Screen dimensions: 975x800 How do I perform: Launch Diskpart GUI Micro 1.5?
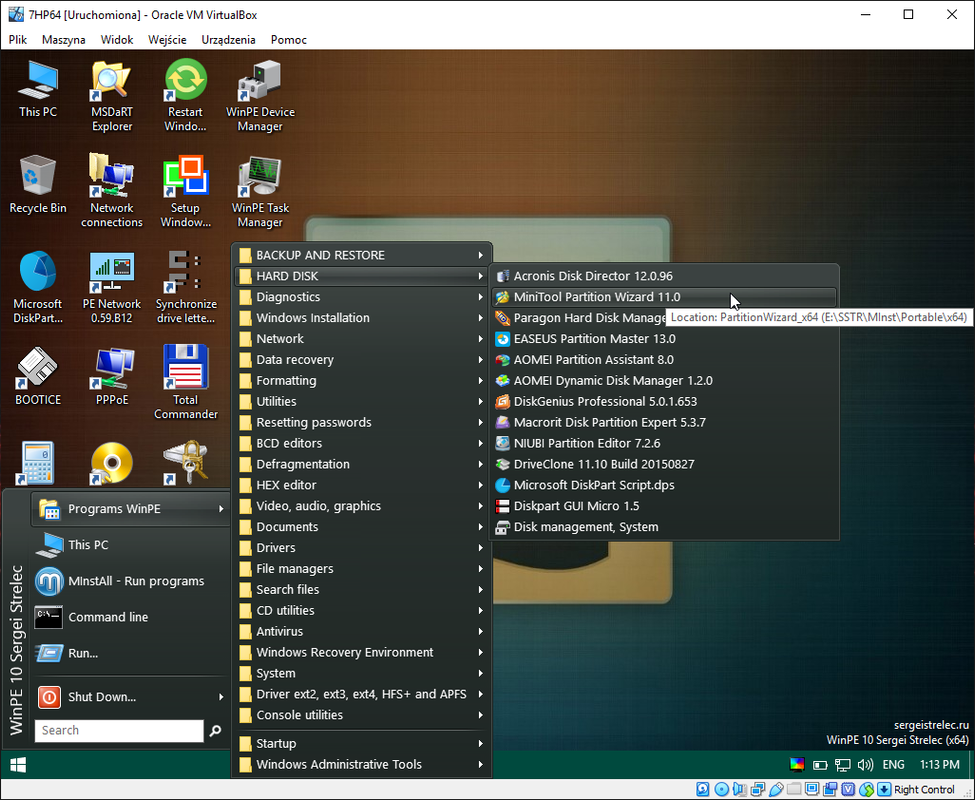663,506
